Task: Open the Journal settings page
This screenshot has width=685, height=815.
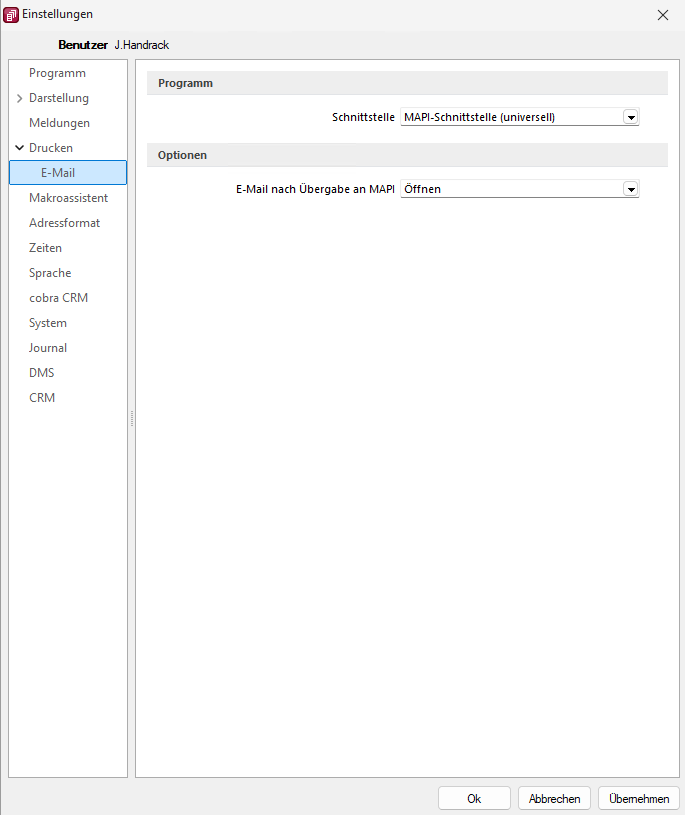Action: 48,348
